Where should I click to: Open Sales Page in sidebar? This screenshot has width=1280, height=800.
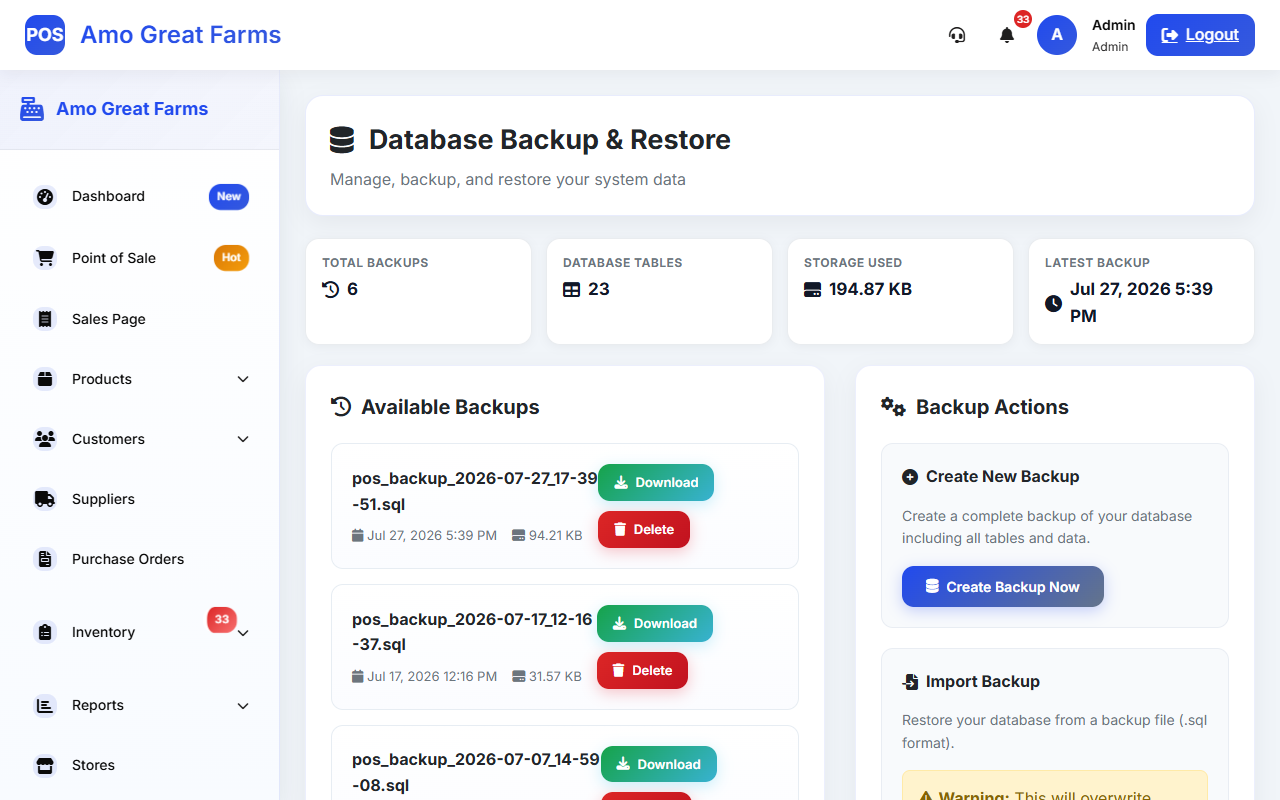tap(140, 319)
